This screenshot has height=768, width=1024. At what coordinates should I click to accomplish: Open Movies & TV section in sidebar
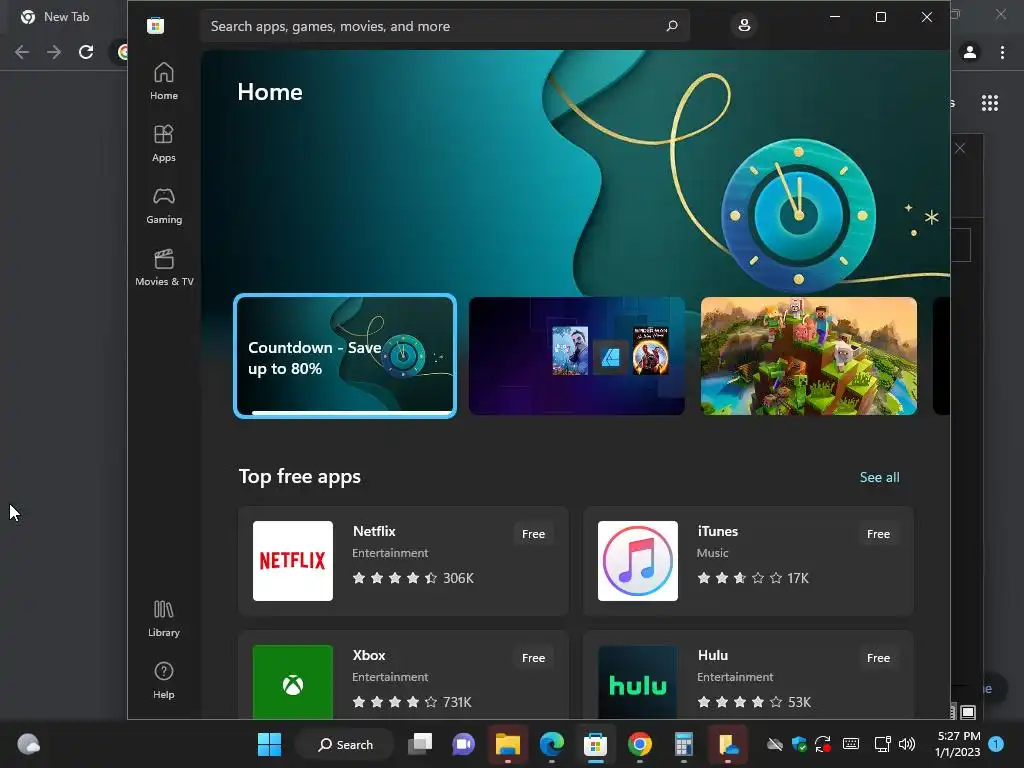(163, 267)
